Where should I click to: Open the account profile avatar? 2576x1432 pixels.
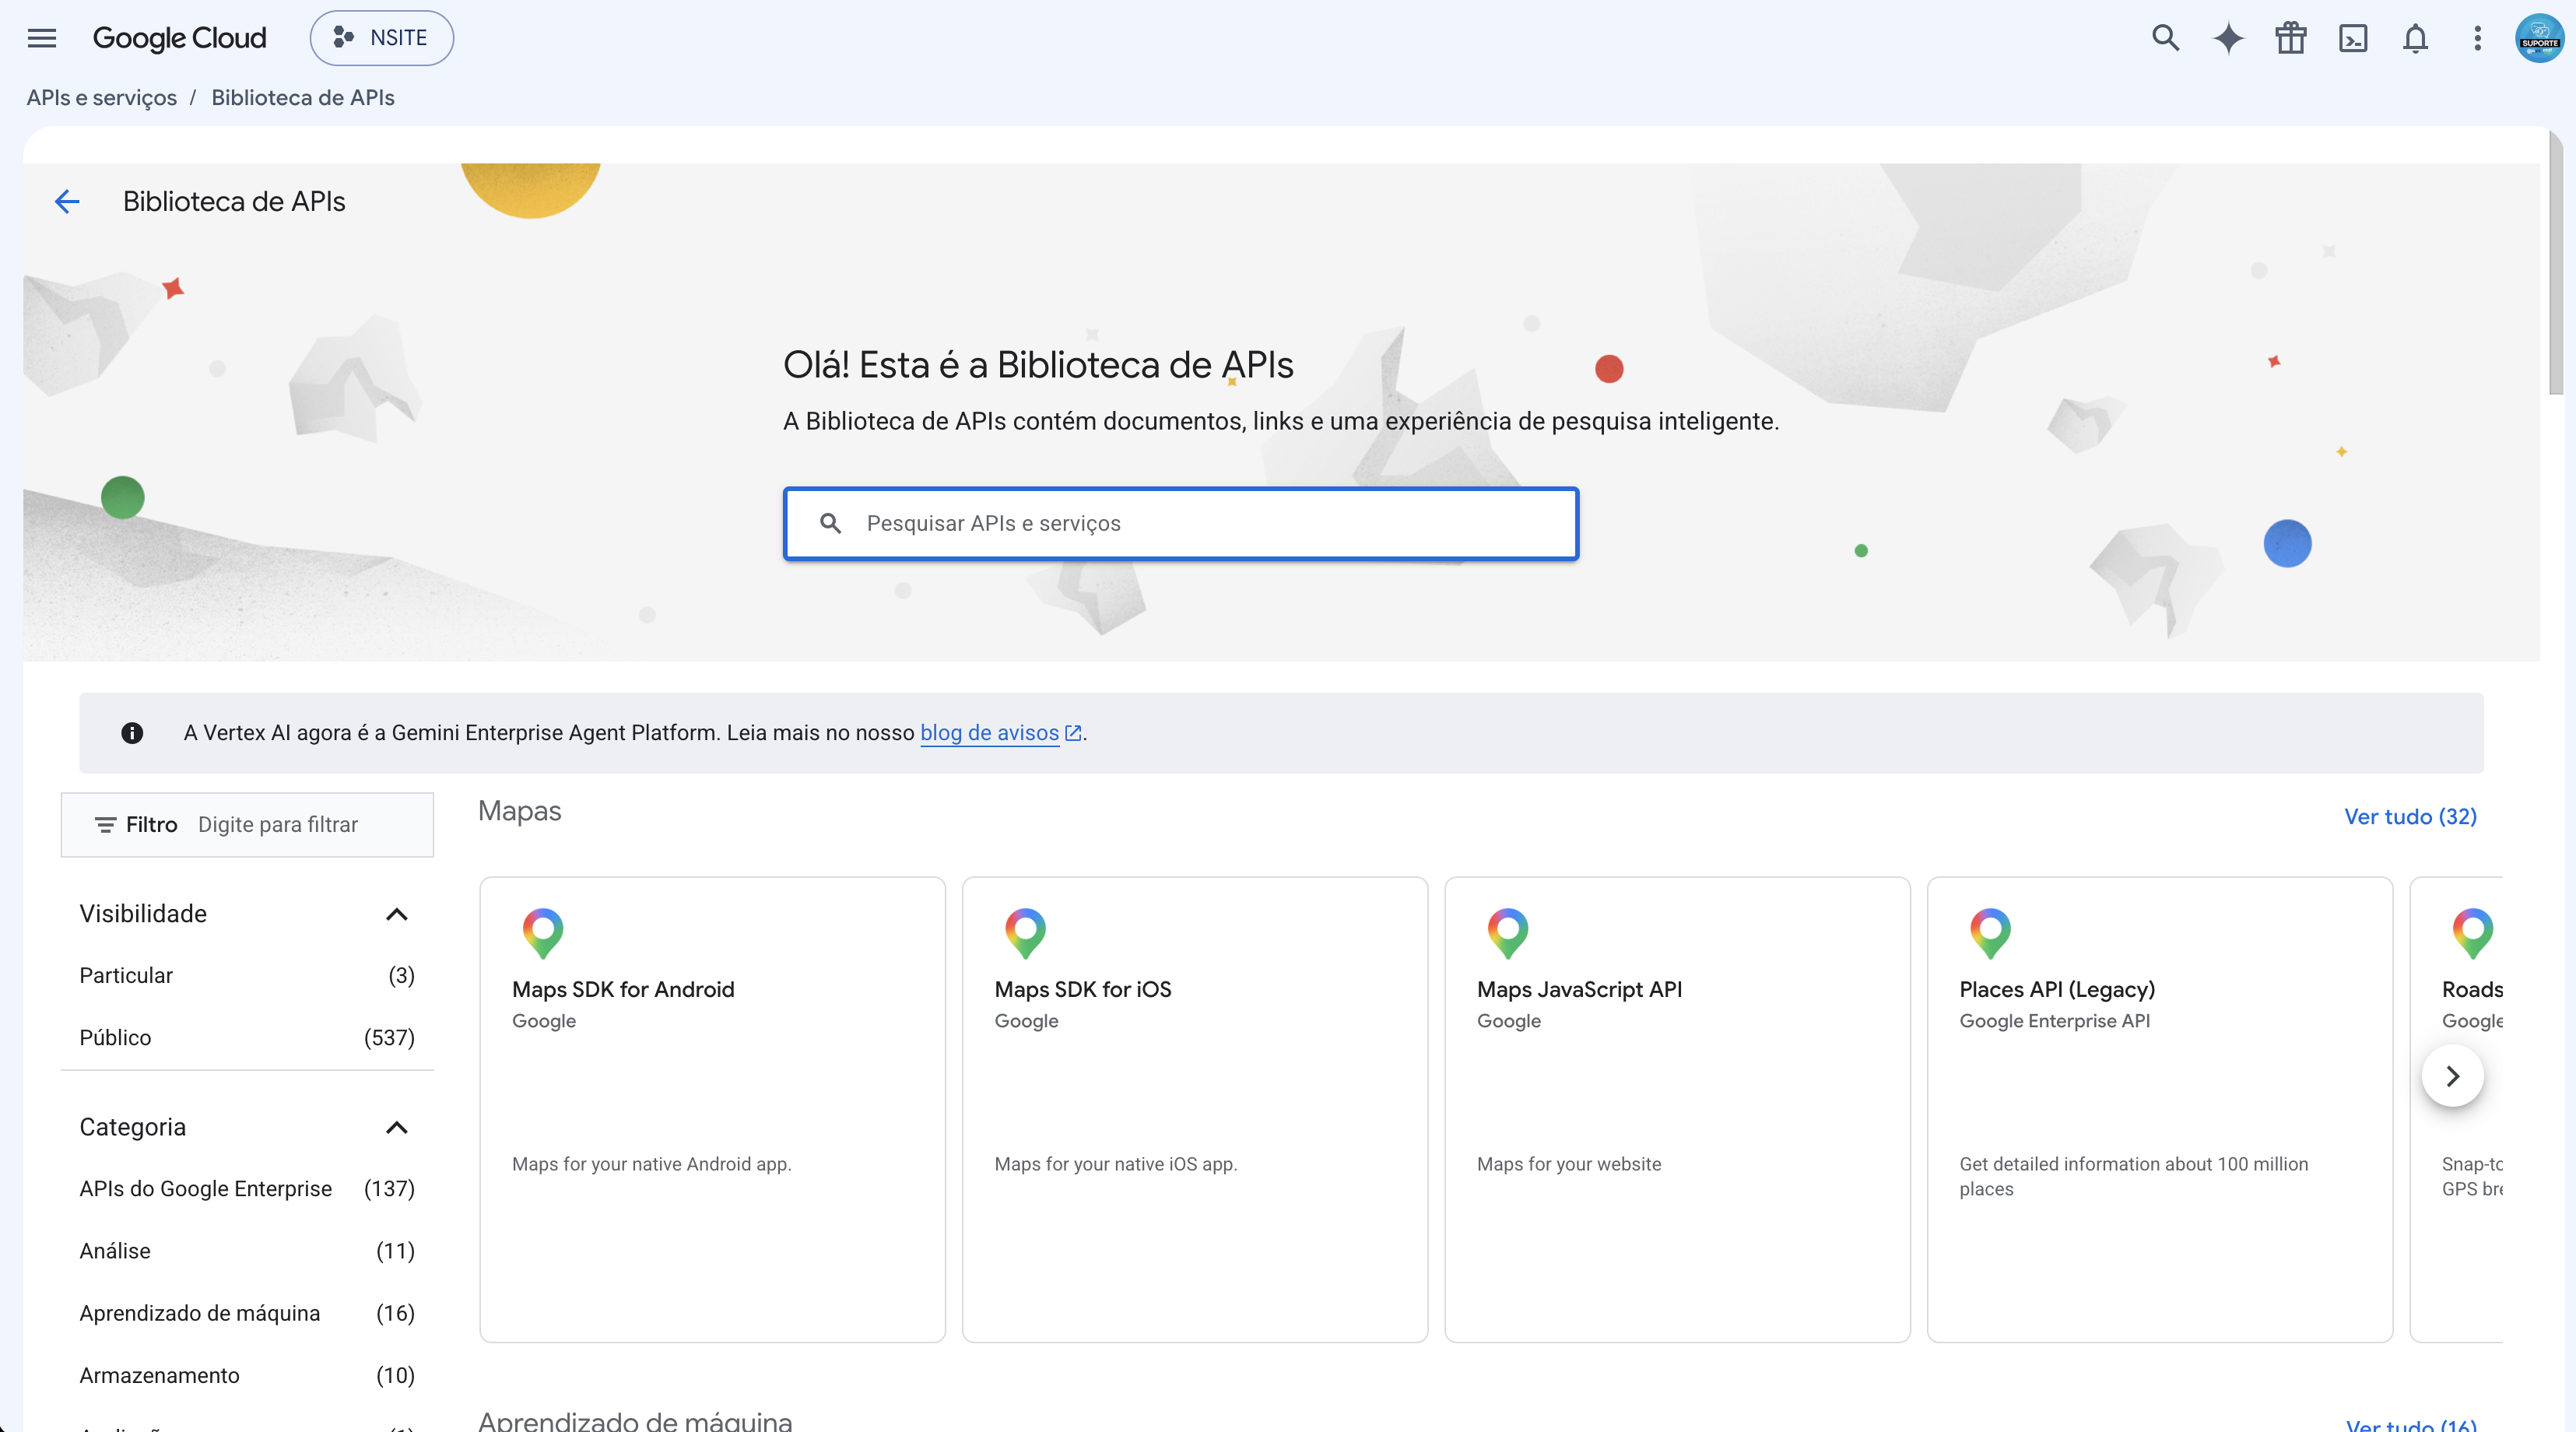tap(2539, 38)
